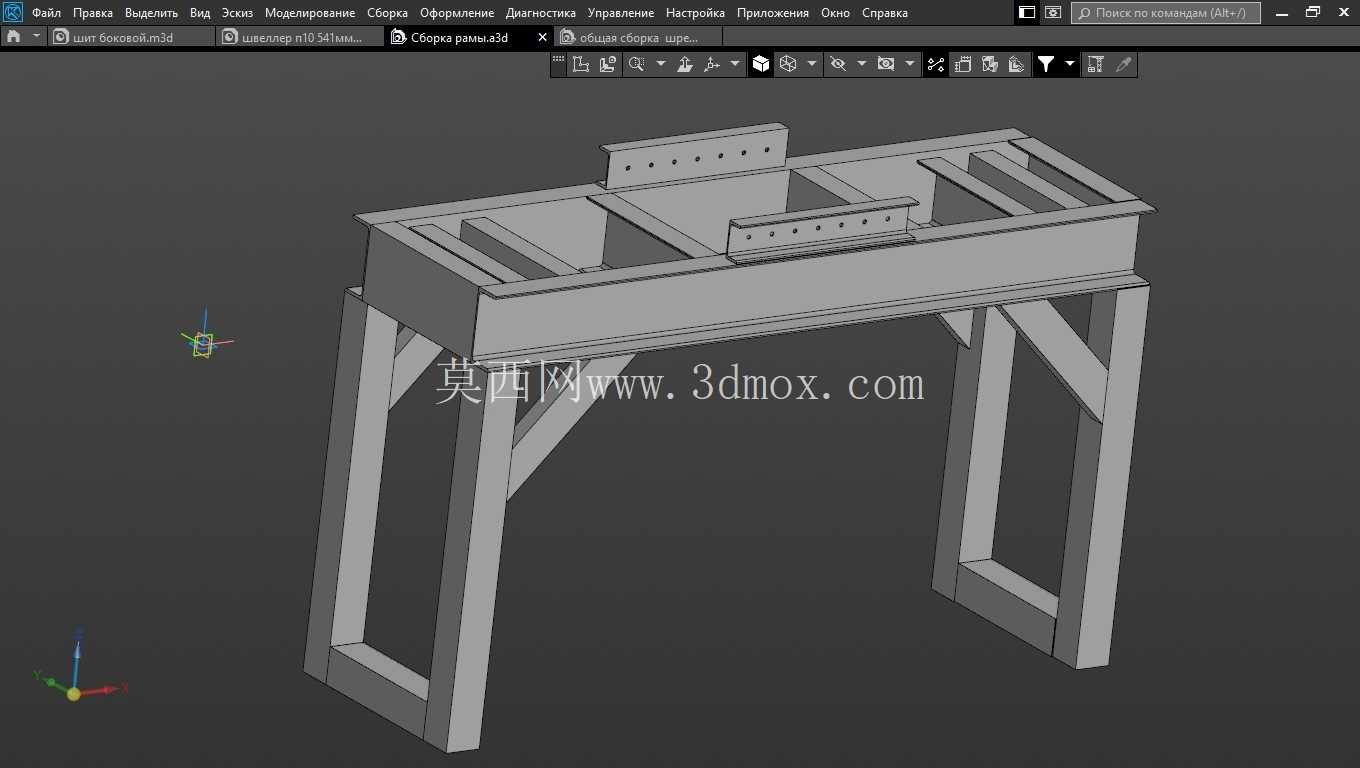Go to the Home start page icon
1360x768 pixels.
pyautogui.click(x=13, y=37)
